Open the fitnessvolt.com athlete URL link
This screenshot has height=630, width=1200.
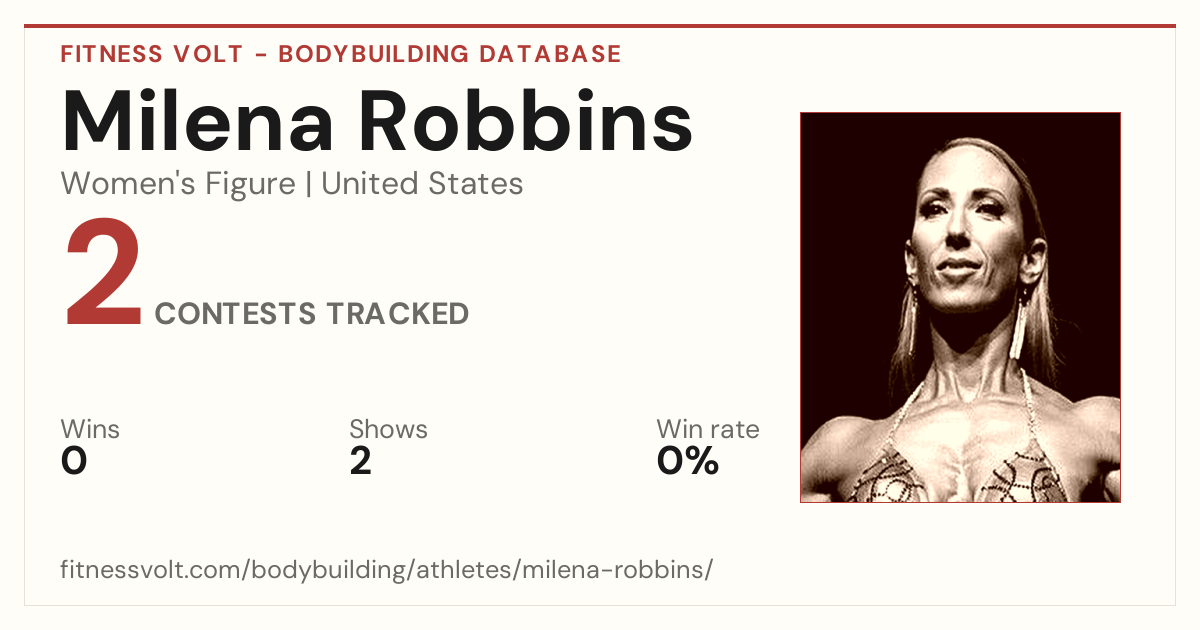[x=386, y=570]
